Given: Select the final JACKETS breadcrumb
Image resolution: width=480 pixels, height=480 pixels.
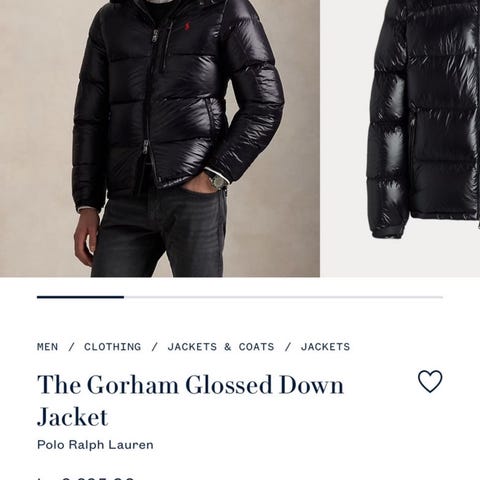Looking at the screenshot, I should [x=325, y=347].
